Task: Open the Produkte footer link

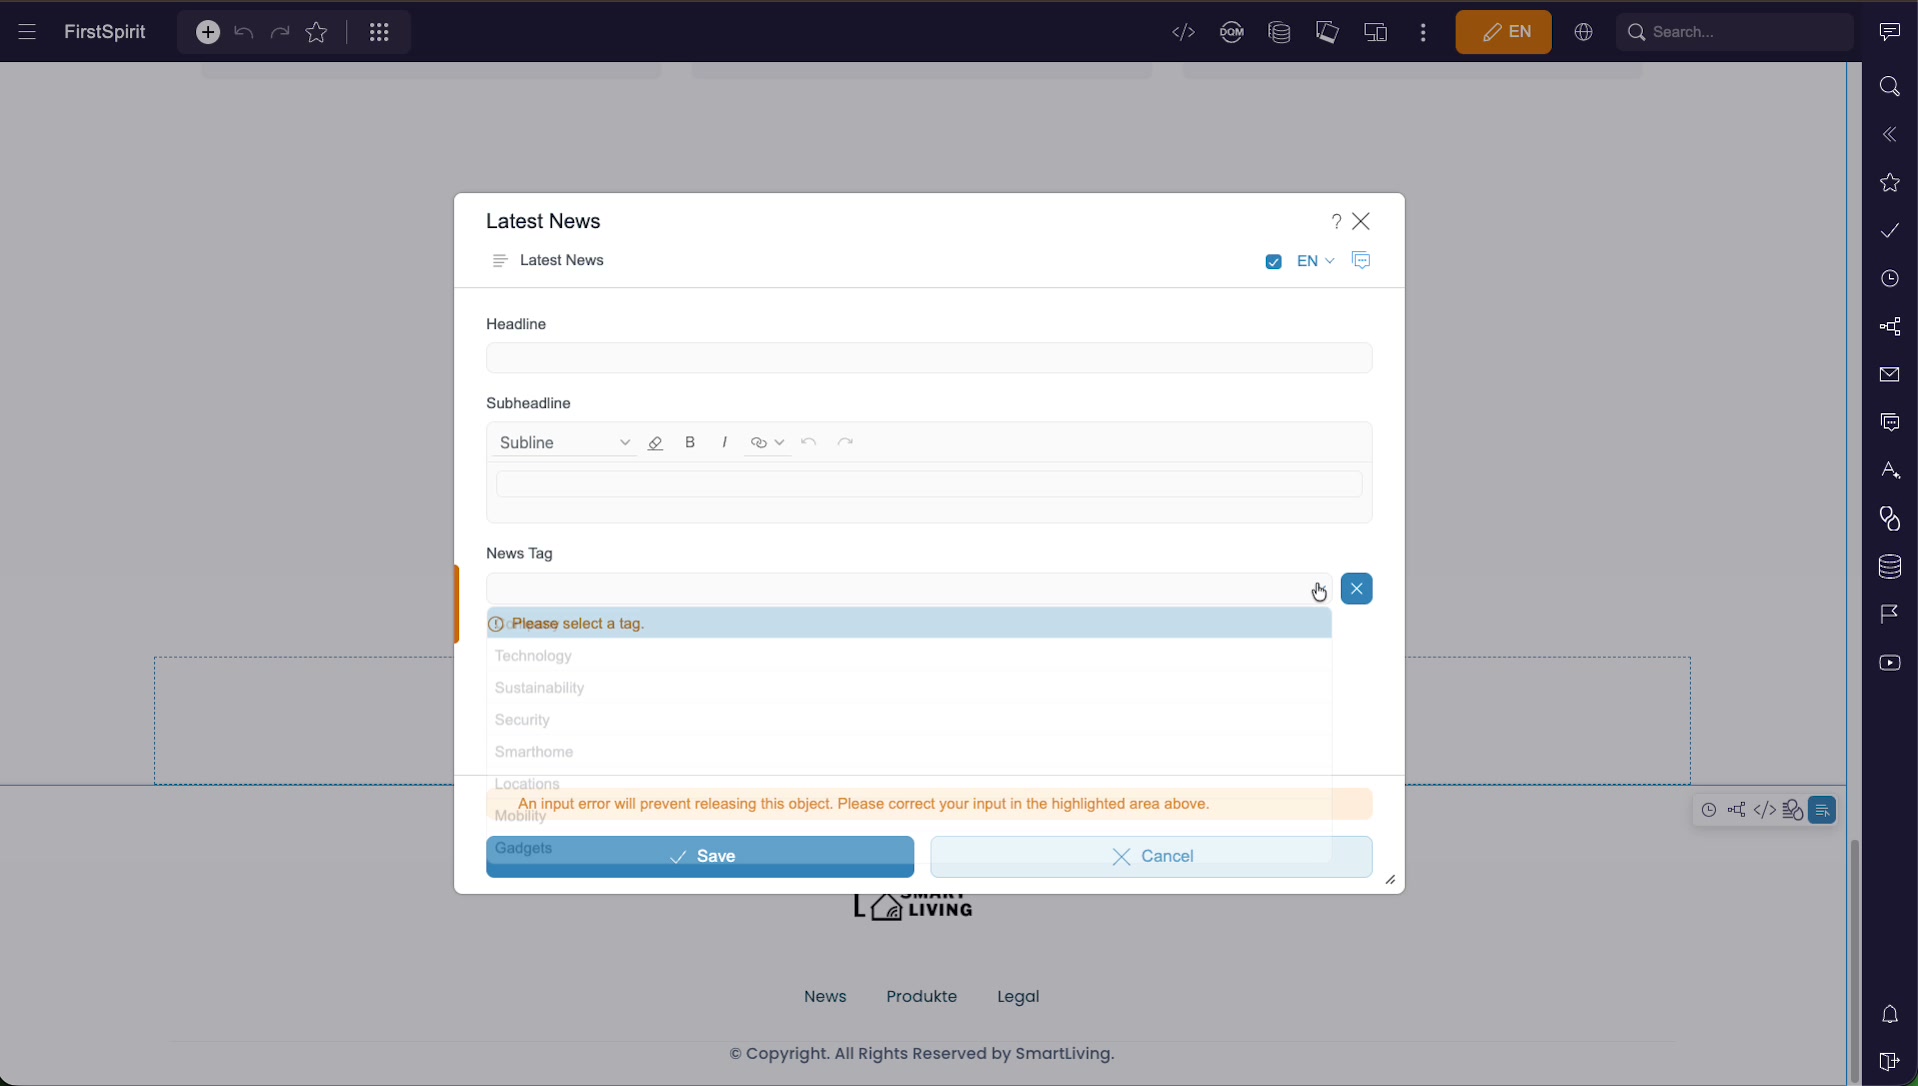Action: pyautogui.click(x=921, y=997)
